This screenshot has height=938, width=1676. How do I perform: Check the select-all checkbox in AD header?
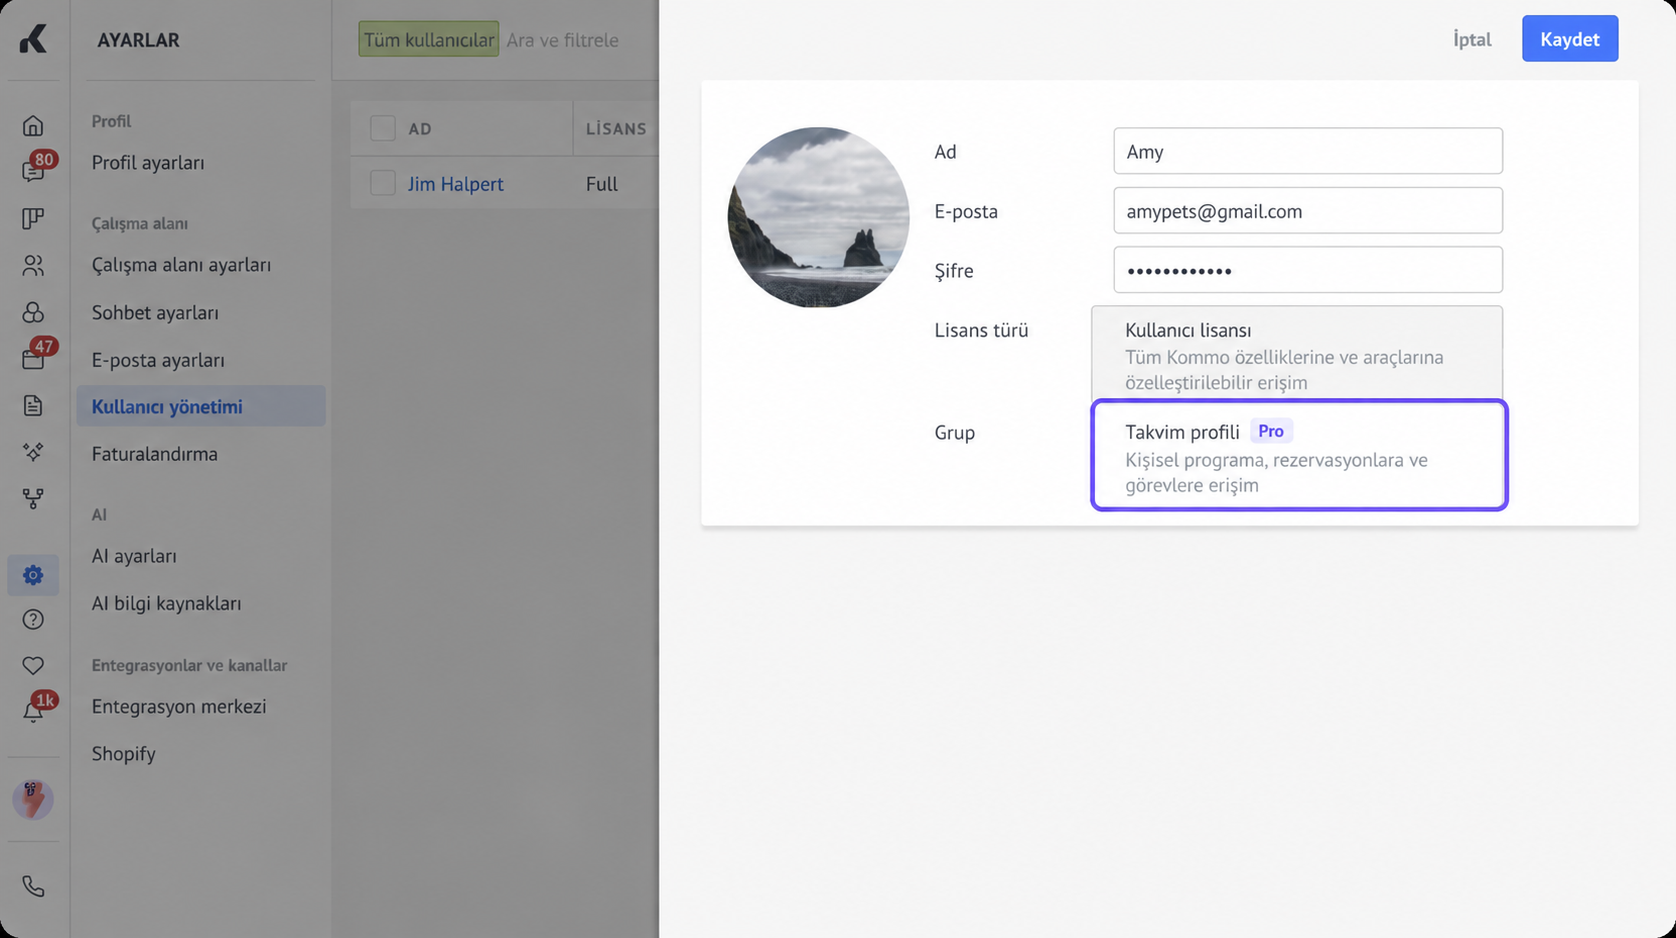click(x=383, y=128)
